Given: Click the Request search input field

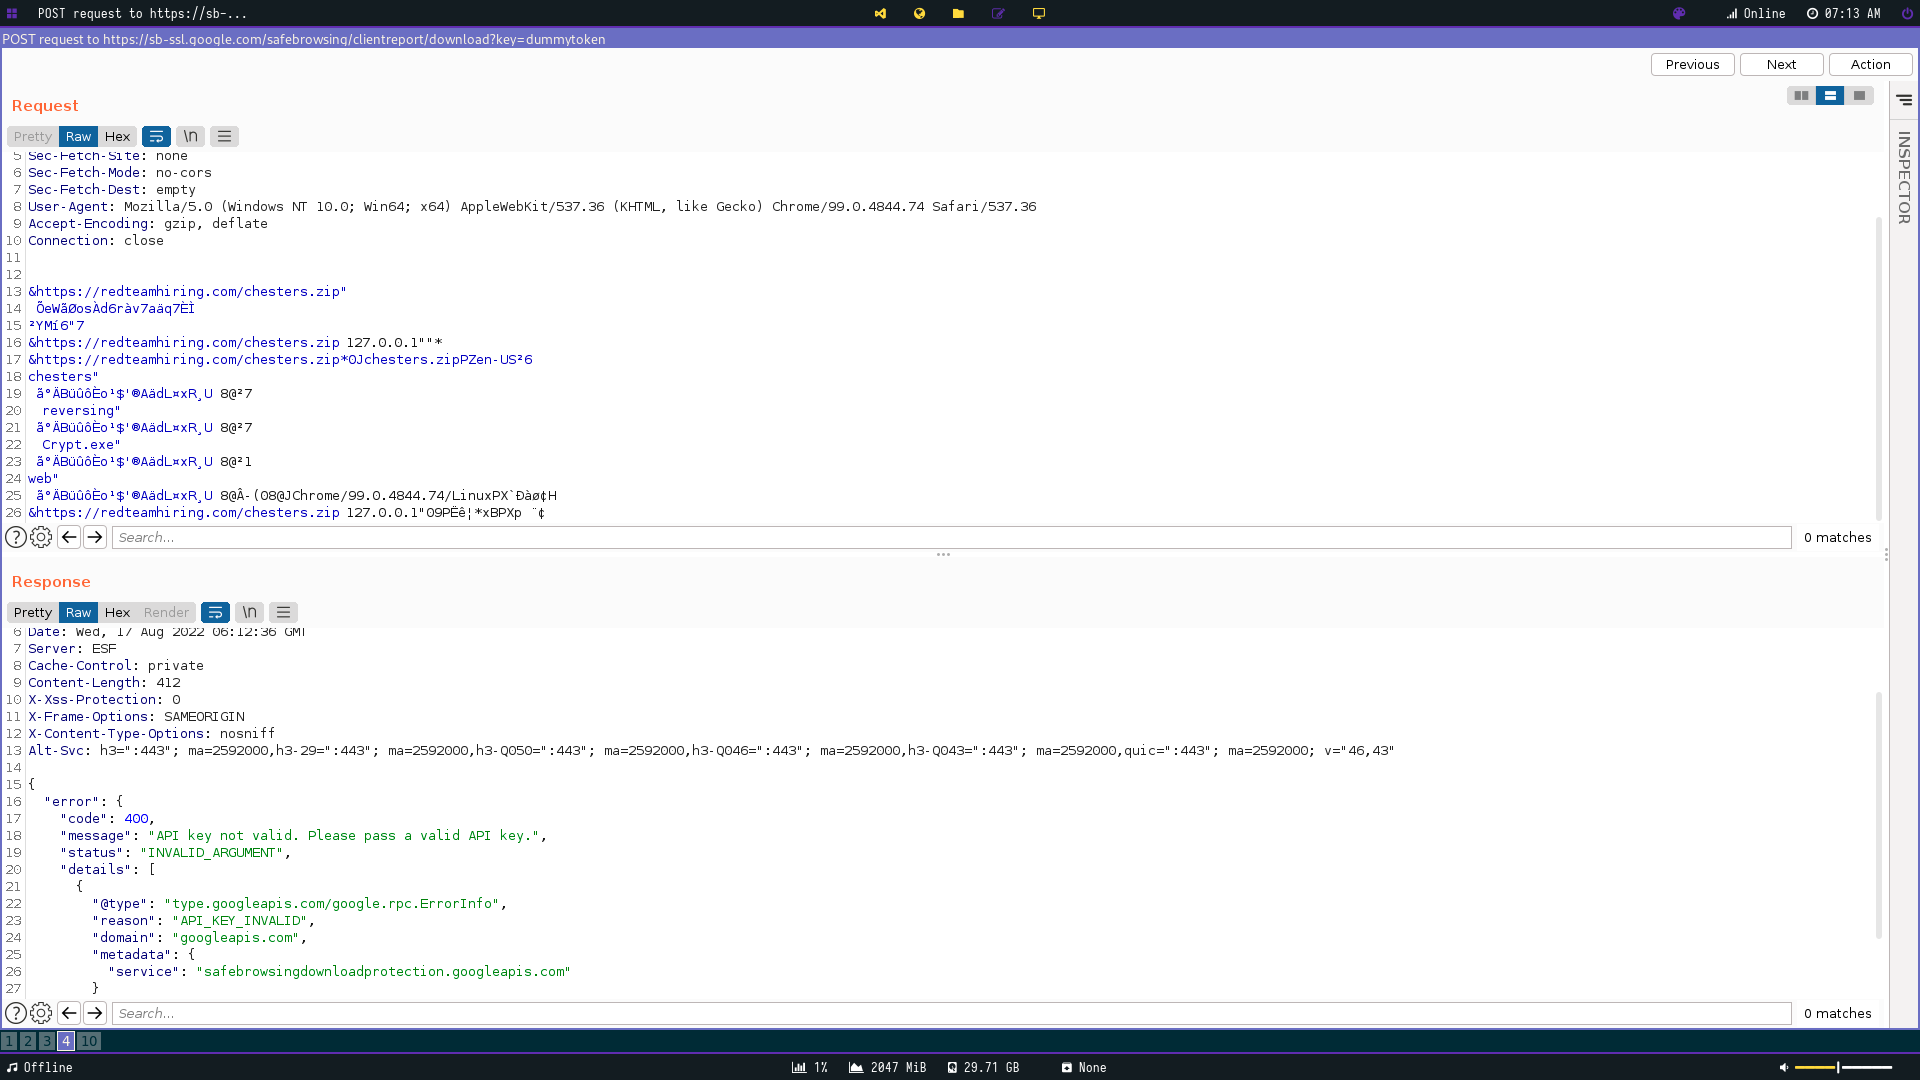Looking at the screenshot, I should point(950,537).
